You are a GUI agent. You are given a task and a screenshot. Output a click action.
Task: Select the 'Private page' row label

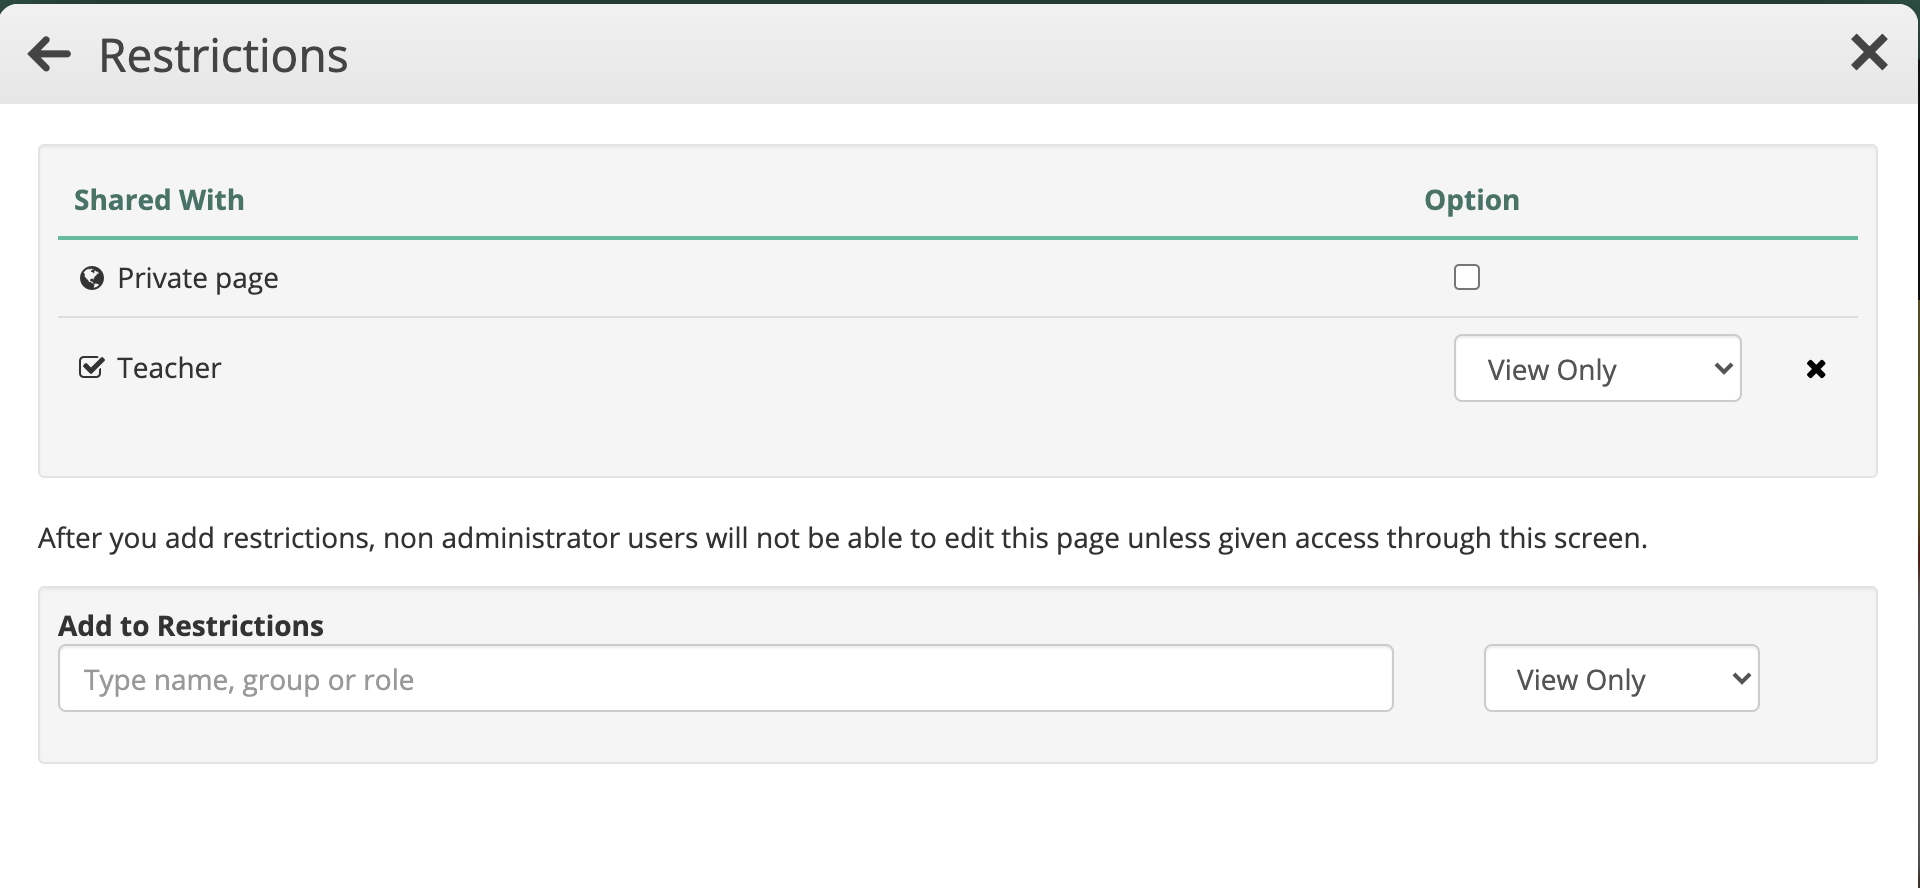click(x=198, y=278)
